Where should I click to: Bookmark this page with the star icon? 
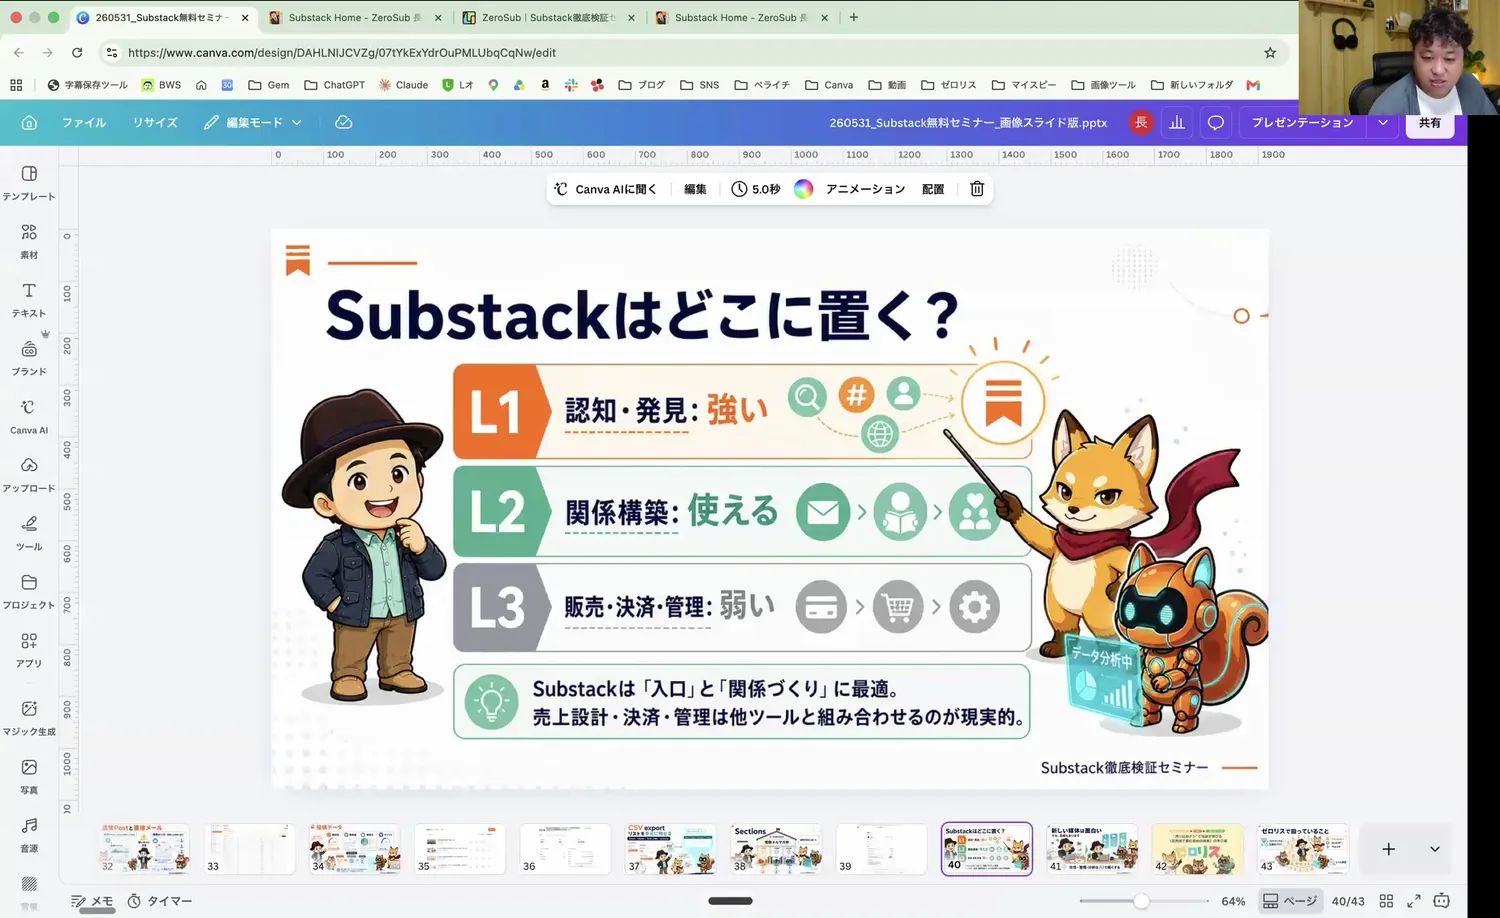(x=1270, y=52)
